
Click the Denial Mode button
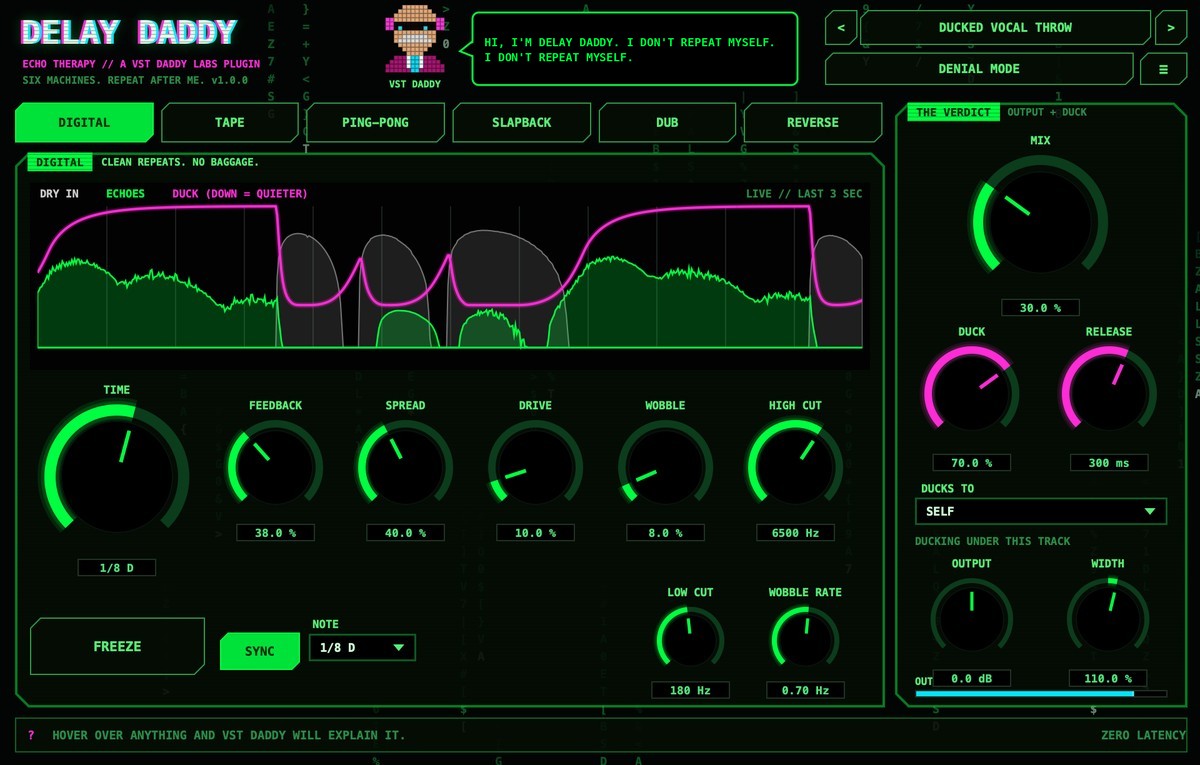[x=979, y=69]
